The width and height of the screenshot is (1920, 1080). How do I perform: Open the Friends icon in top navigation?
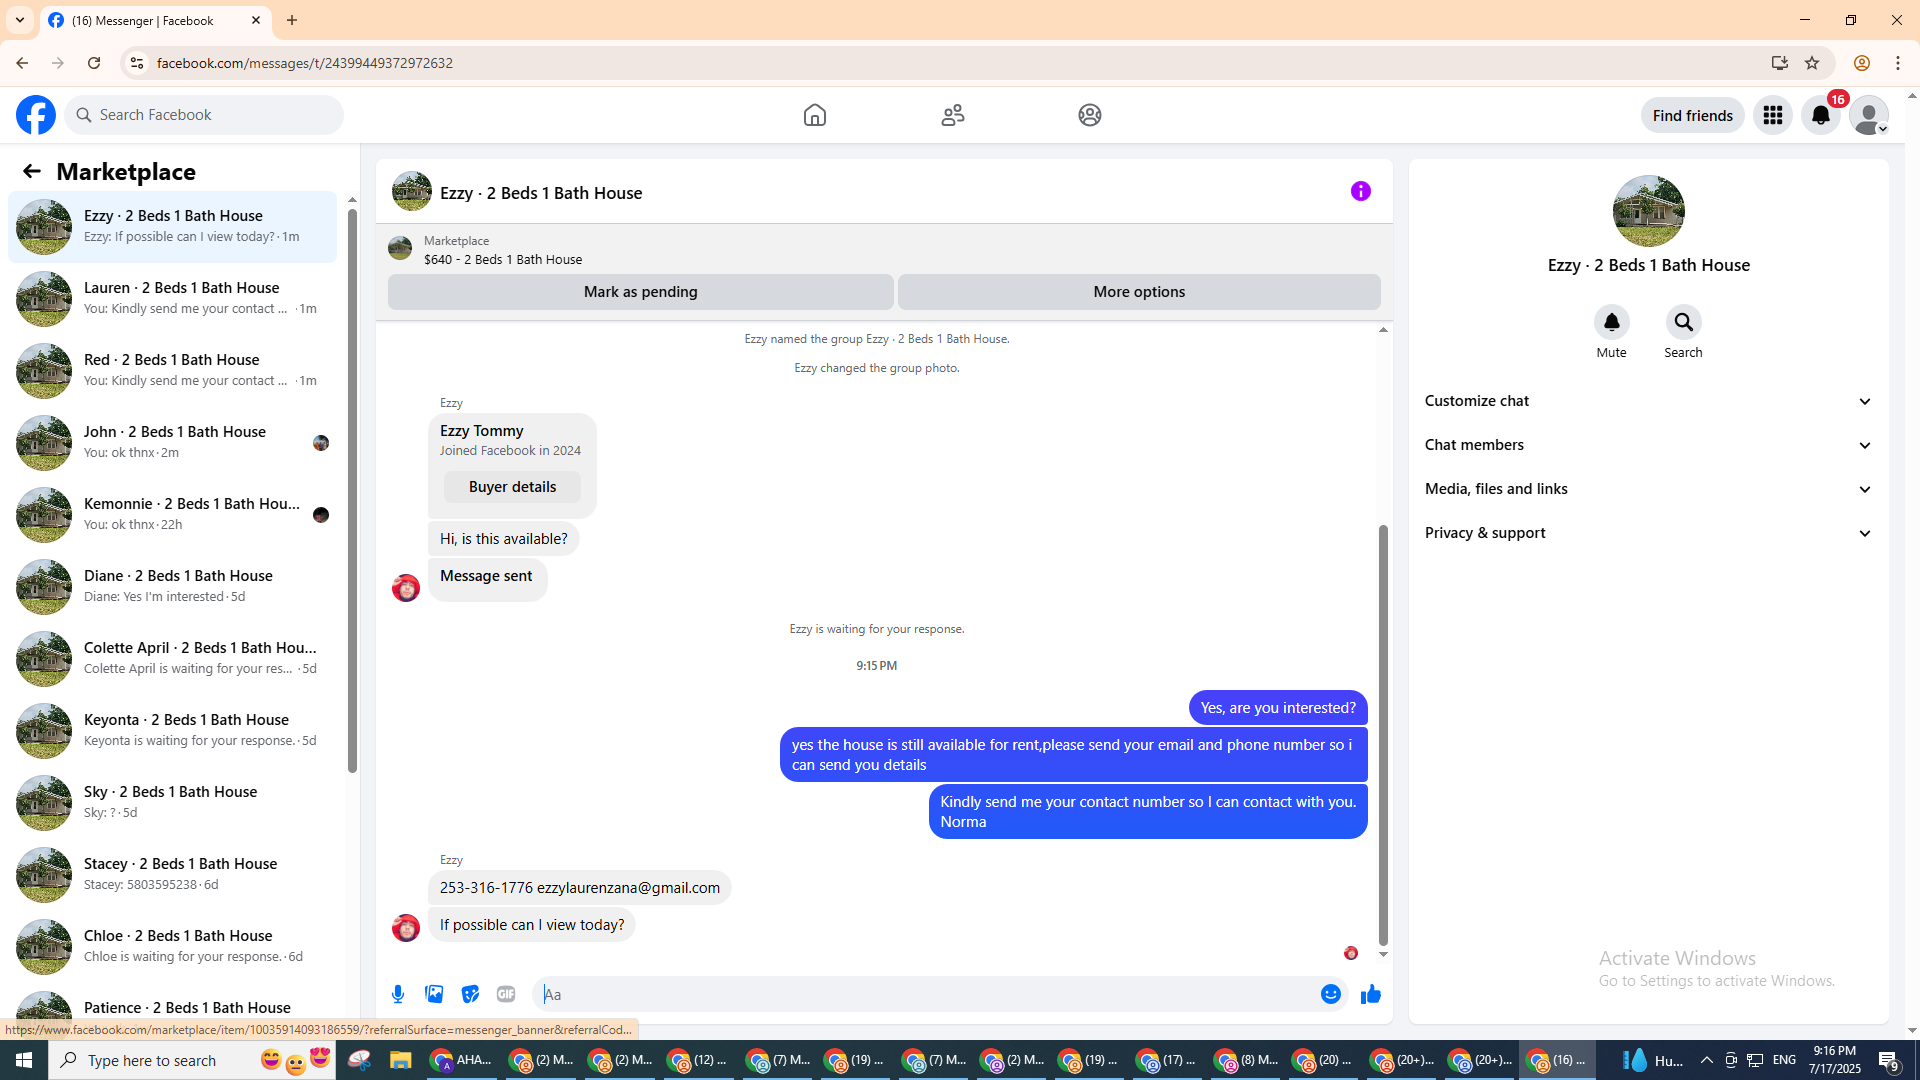click(953, 115)
